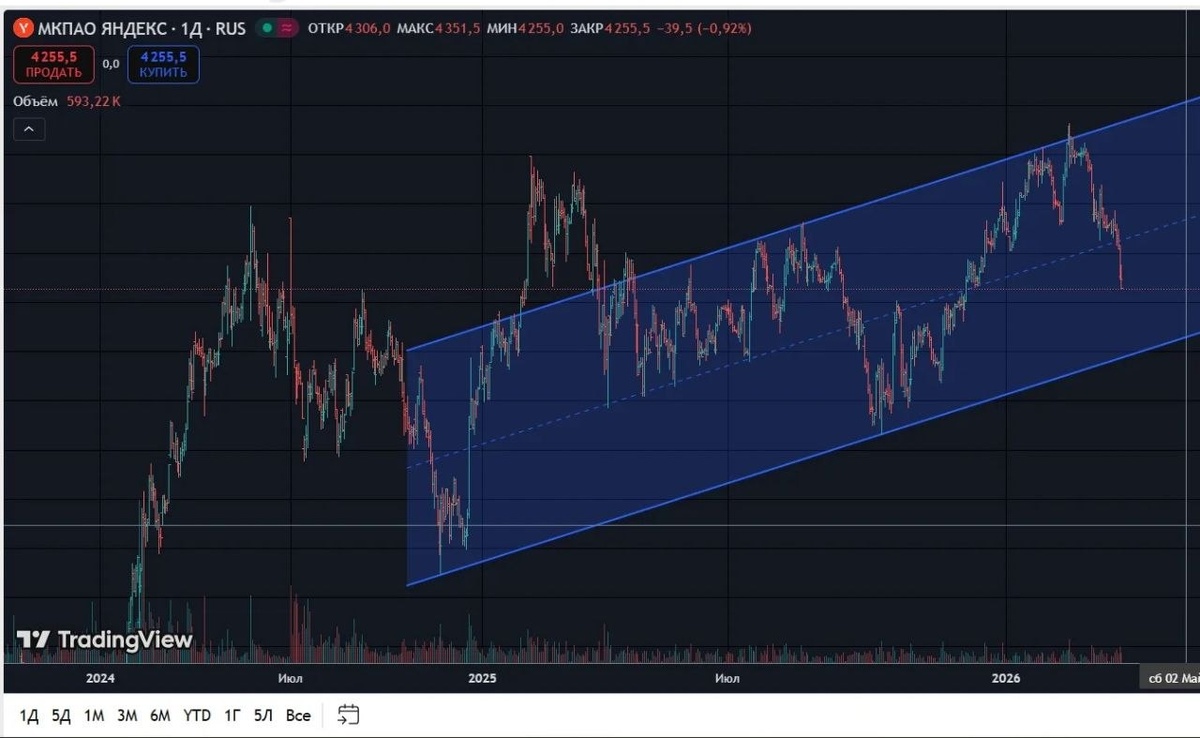Click the volume value 593,22 K
Viewport: 1200px width, 738px height.
point(94,101)
